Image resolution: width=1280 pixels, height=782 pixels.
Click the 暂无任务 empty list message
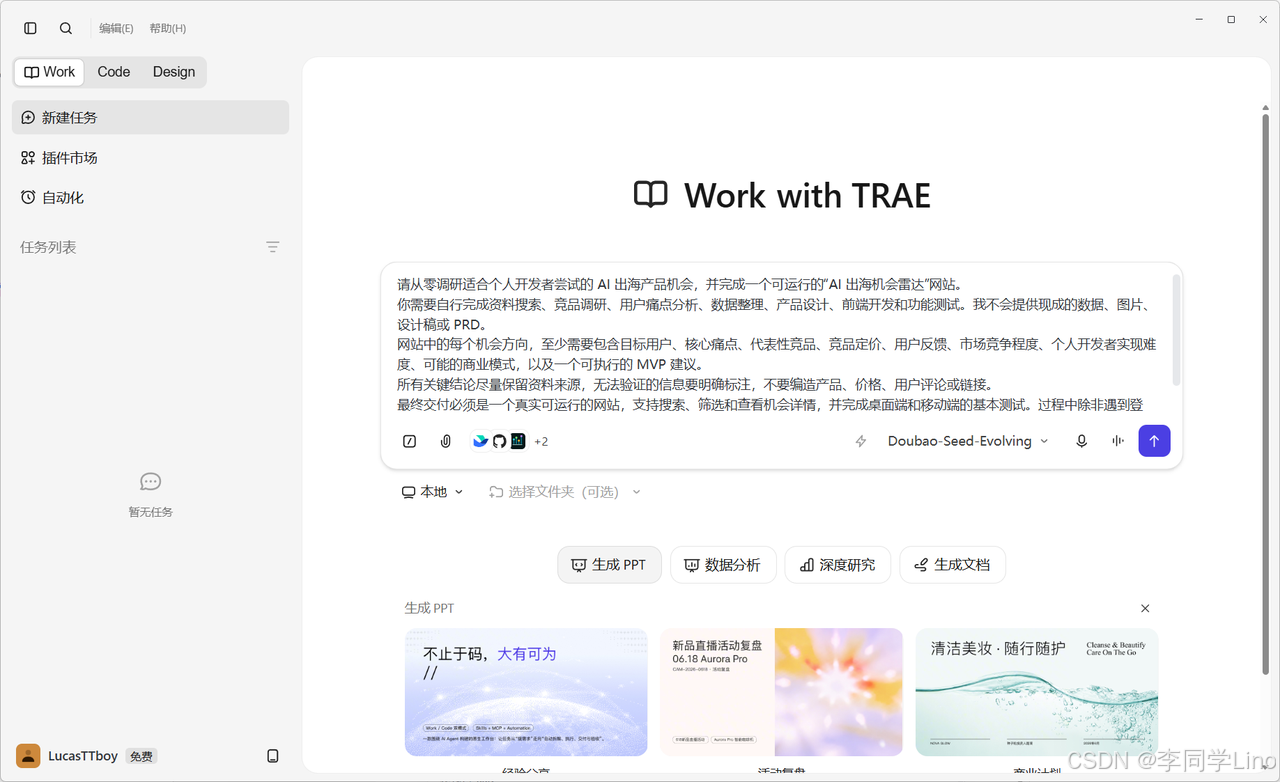tap(150, 512)
